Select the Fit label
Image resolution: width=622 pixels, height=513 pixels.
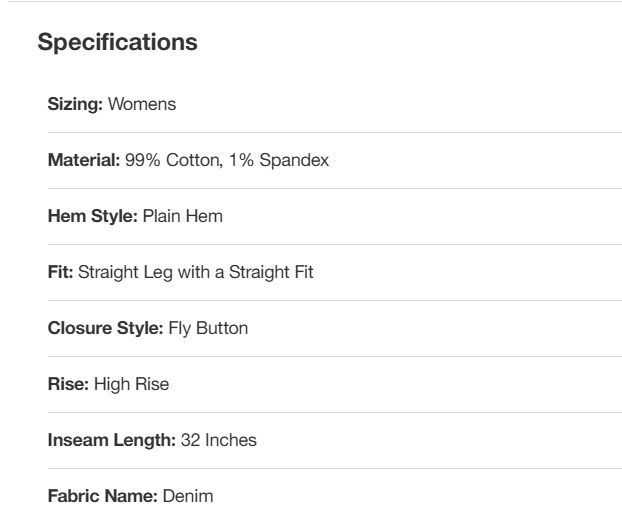[x=60, y=272]
